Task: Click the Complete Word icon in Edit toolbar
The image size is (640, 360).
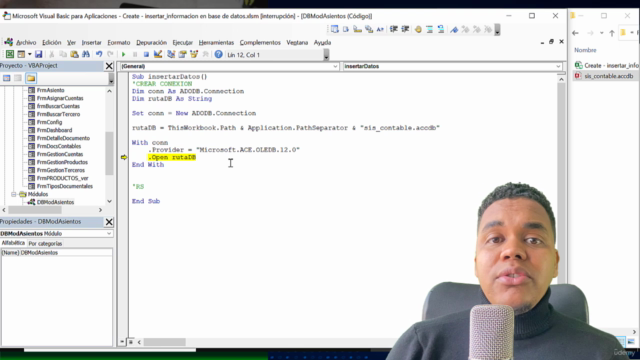Action: point(380,29)
